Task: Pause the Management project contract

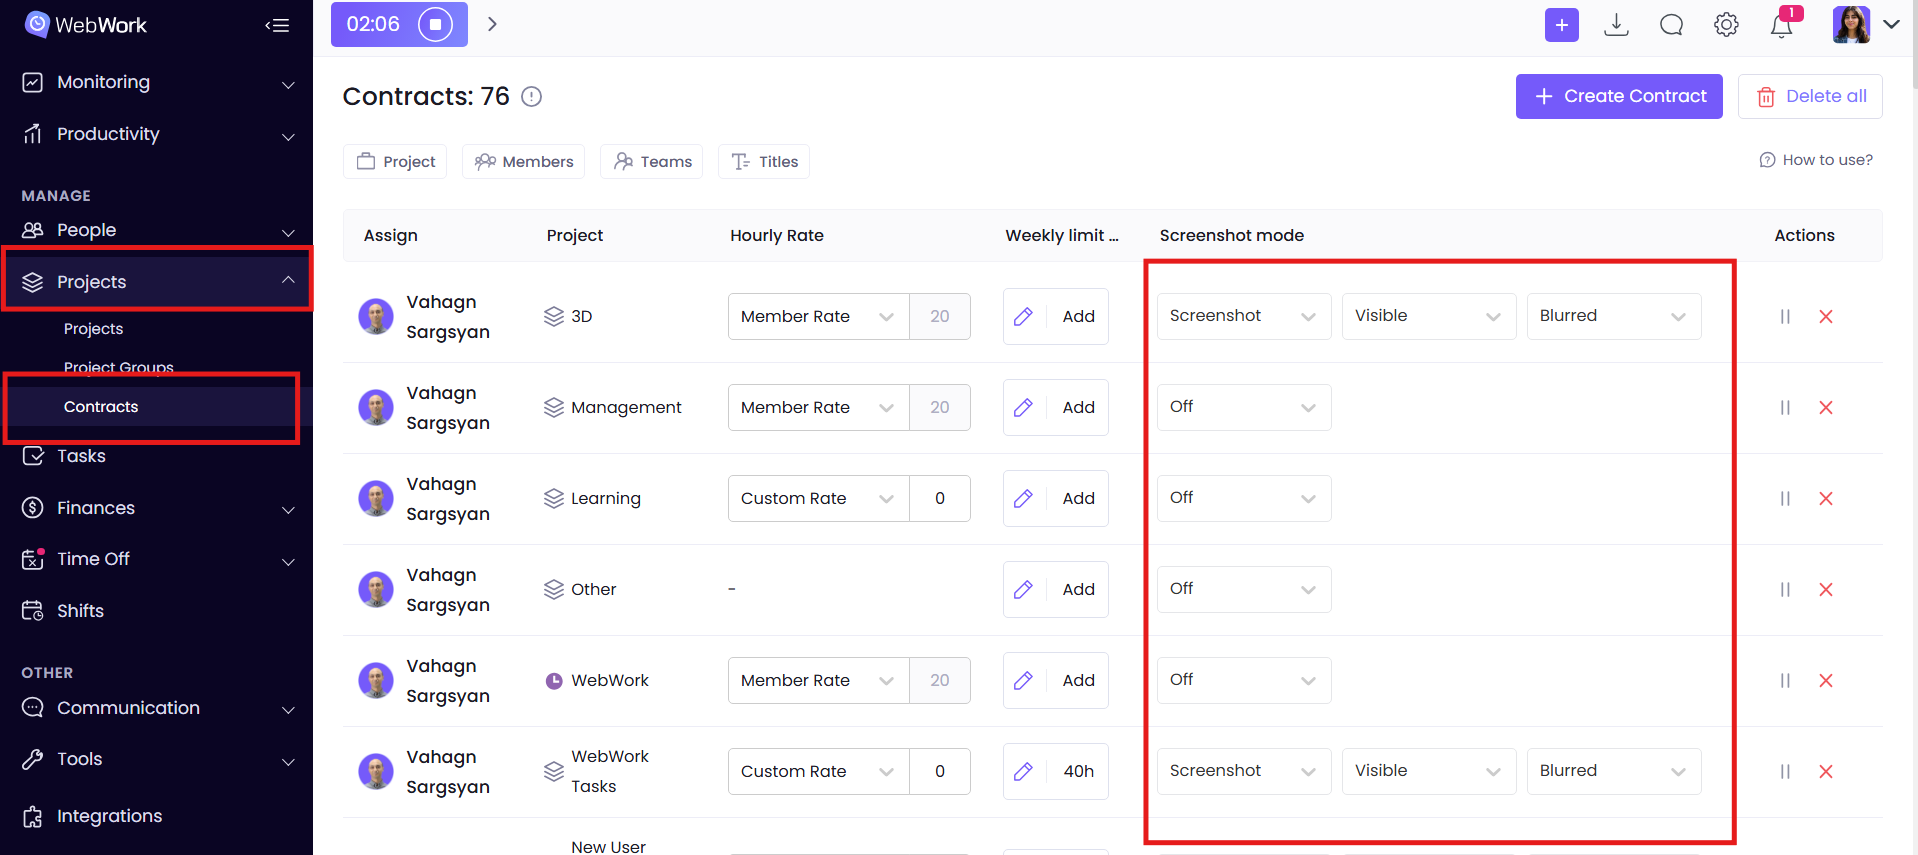Action: 1785,408
